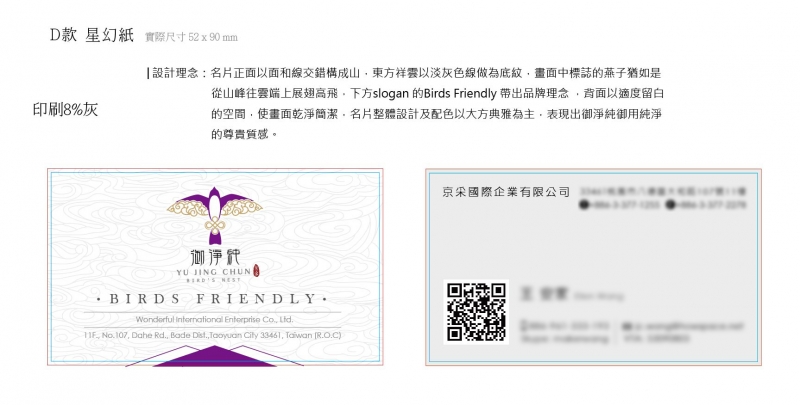Click the 設計理念 label
800x405 pixels.
176,73
